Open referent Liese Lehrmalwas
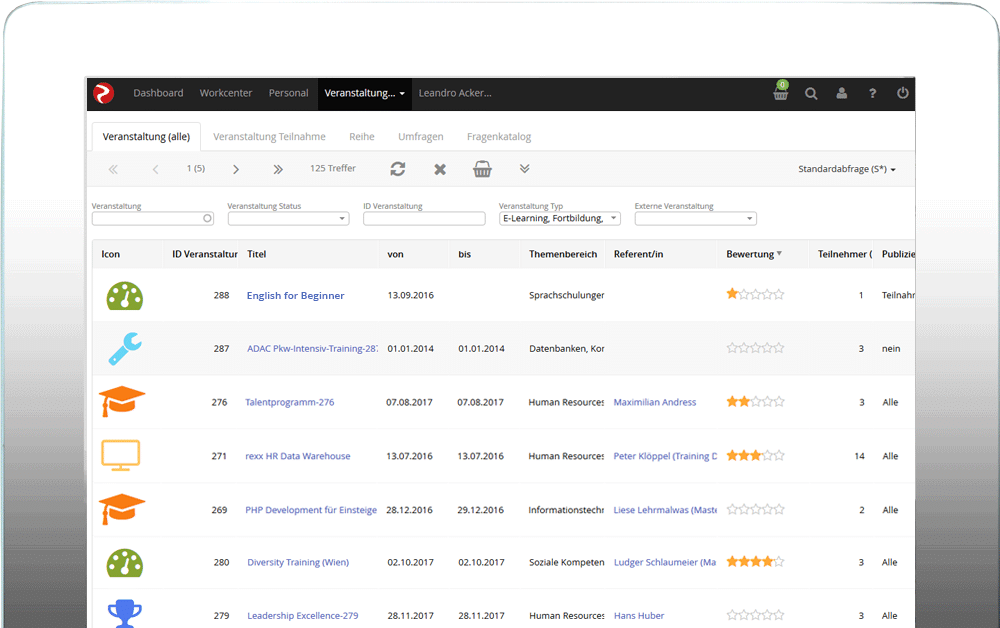This screenshot has width=1000, height=628. [665, 510]
